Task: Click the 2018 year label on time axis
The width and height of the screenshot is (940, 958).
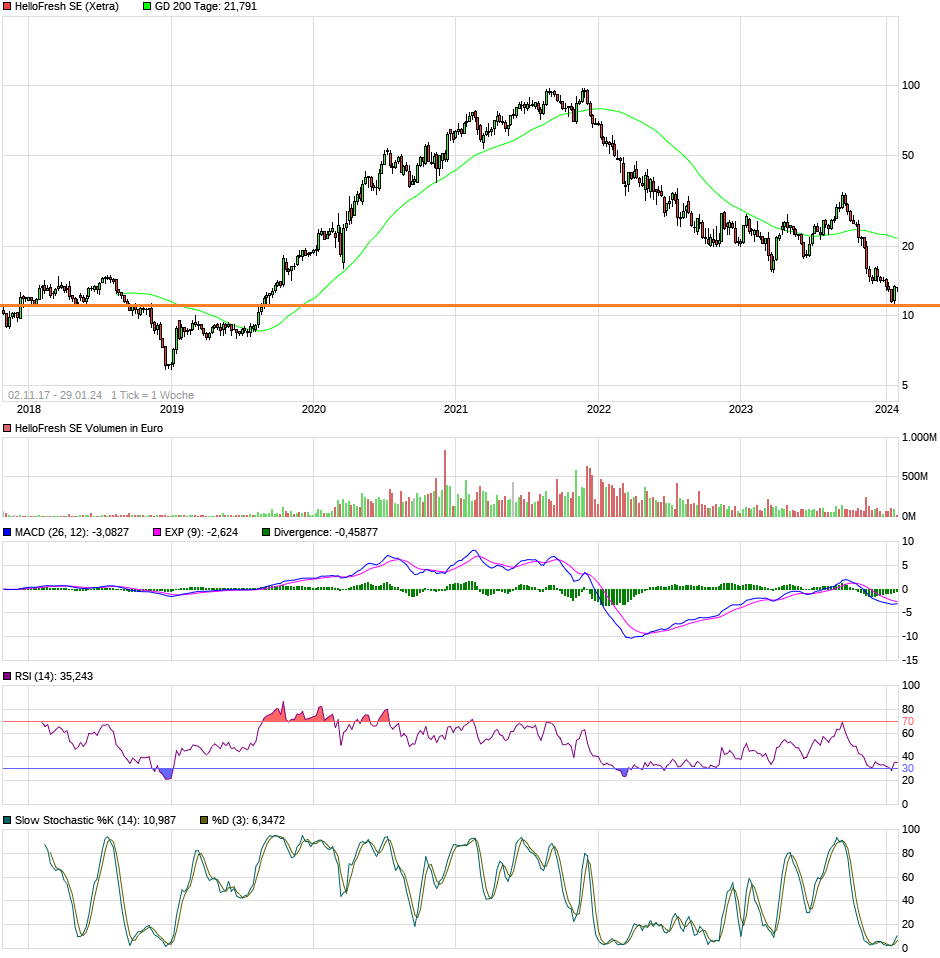Action: (29, 409)
